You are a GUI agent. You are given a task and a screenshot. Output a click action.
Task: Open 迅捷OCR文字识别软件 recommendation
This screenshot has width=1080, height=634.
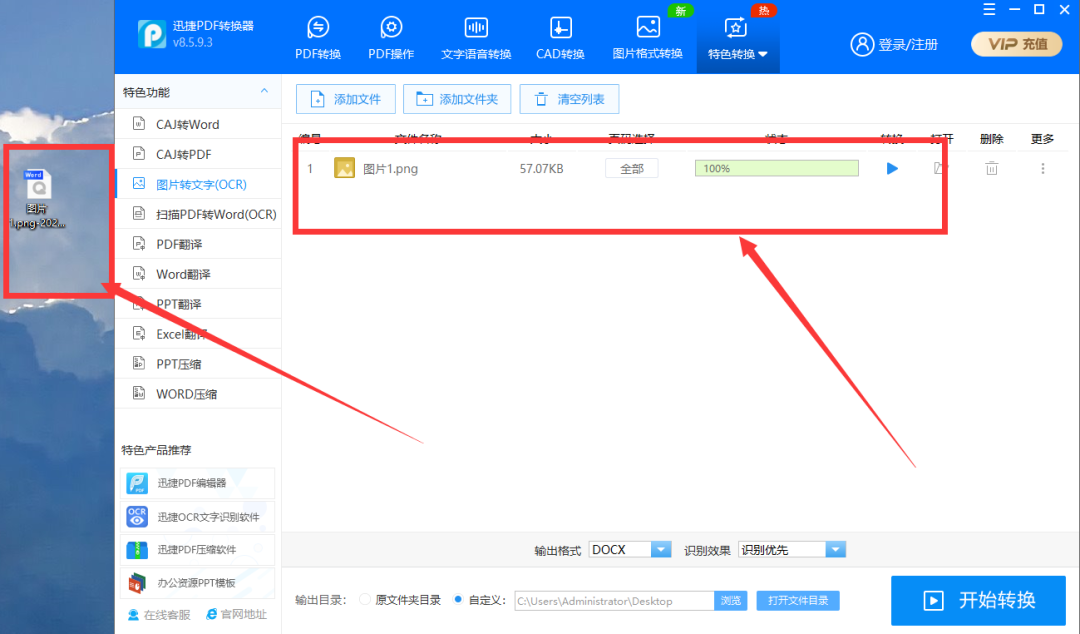[198, 517]
